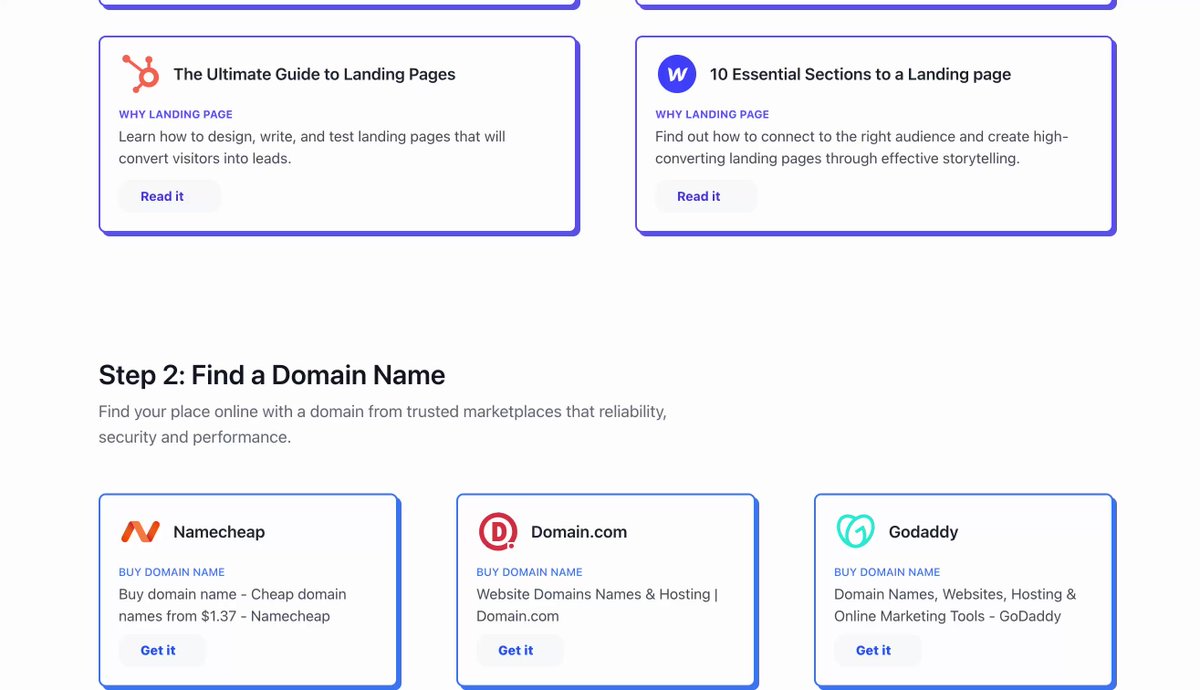
Task: Open 10 Essential Sections to a Landing page title
Action: point(860,74)
